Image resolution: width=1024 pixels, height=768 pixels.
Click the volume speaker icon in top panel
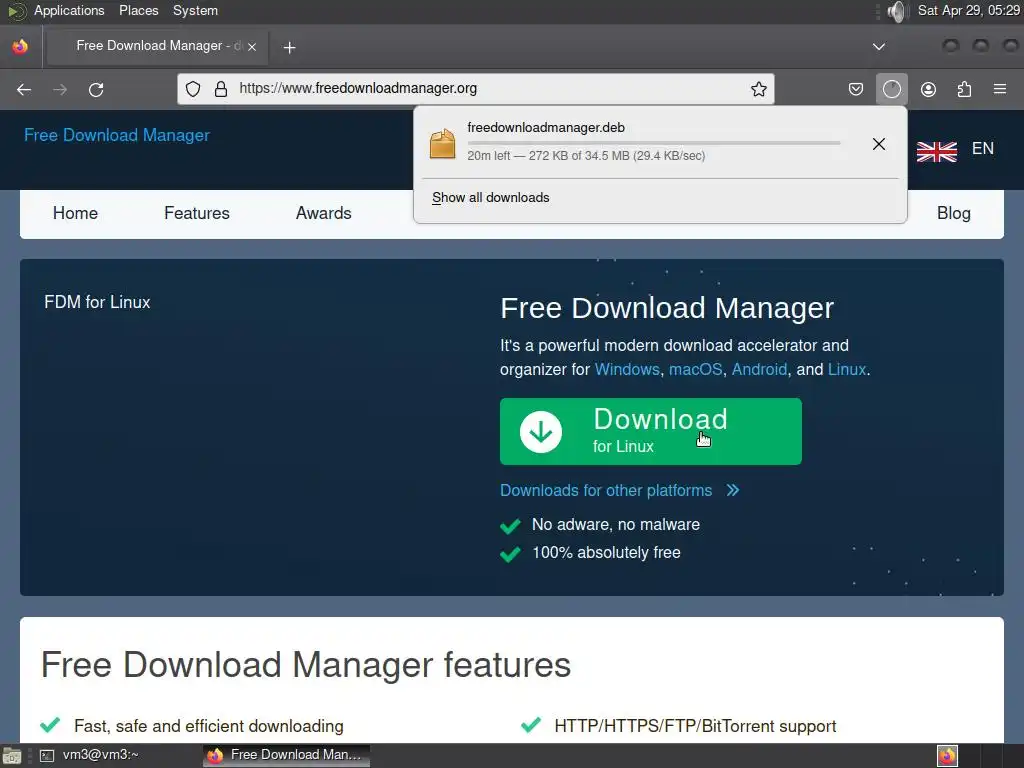(897, 11)
